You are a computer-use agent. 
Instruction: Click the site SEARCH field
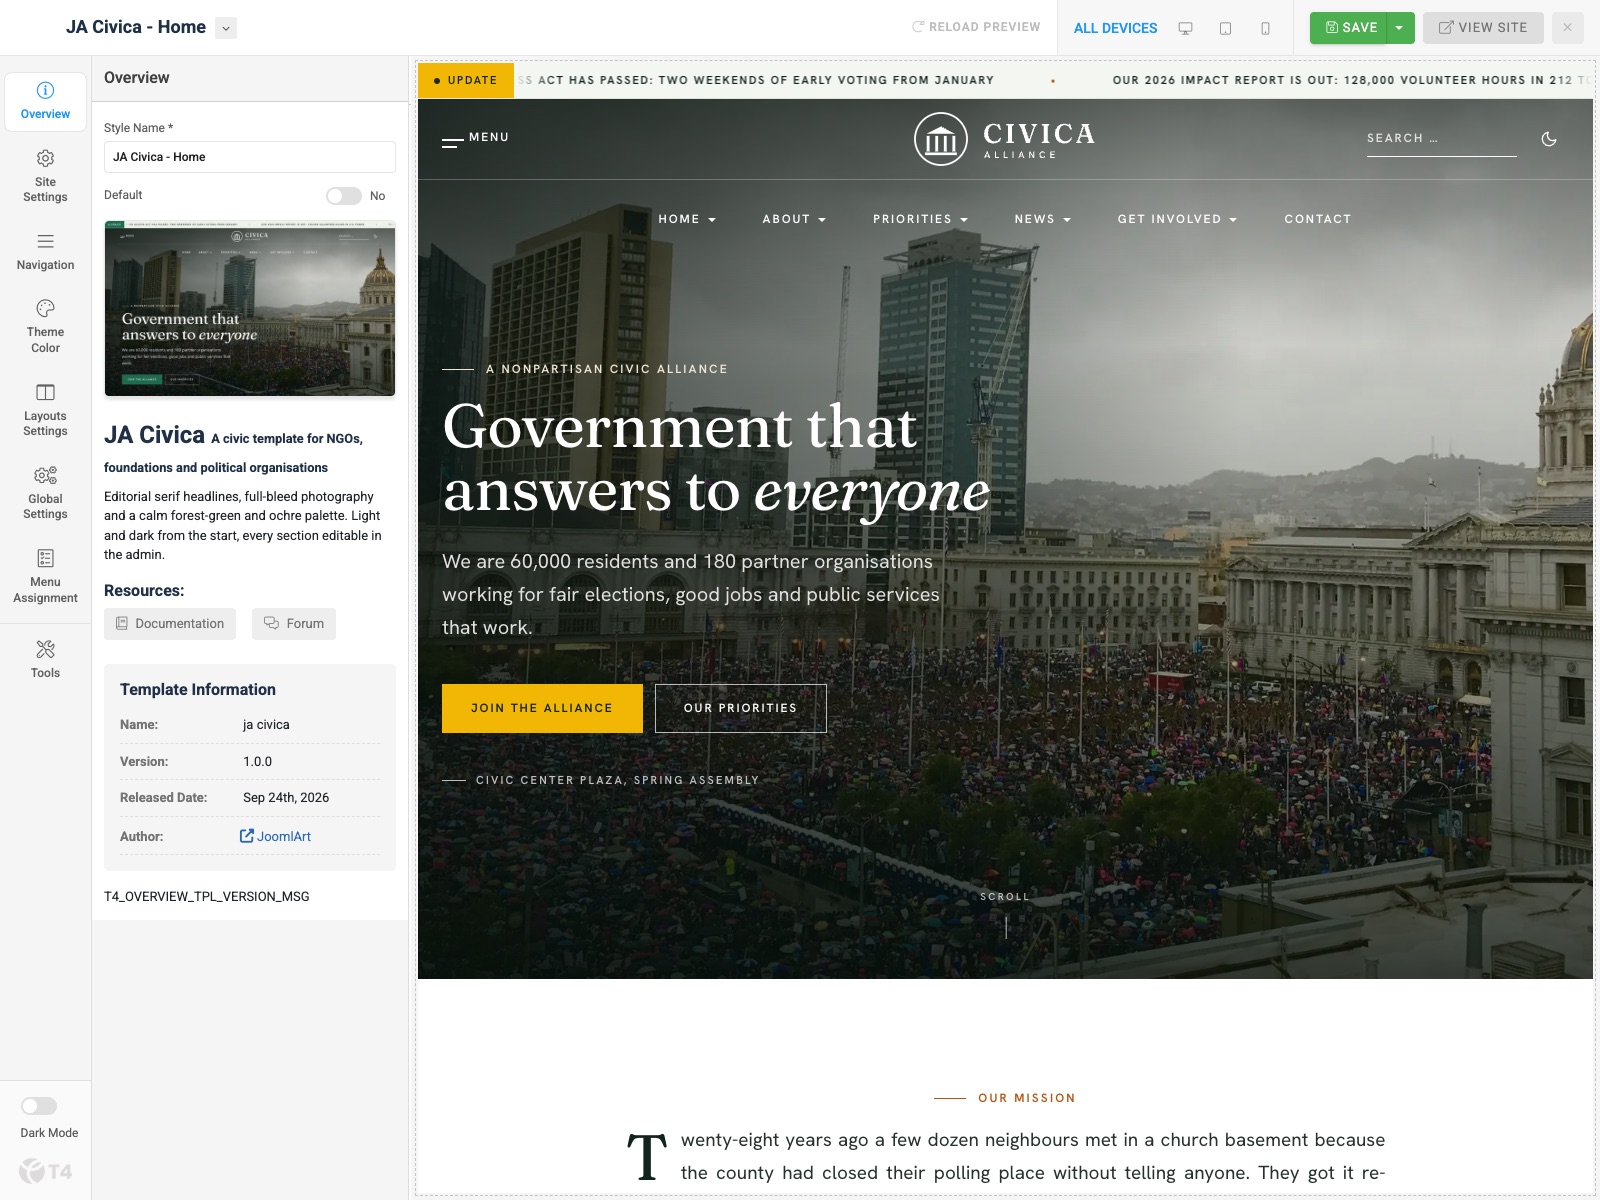pyautogui.click(x=1441, y=139)
